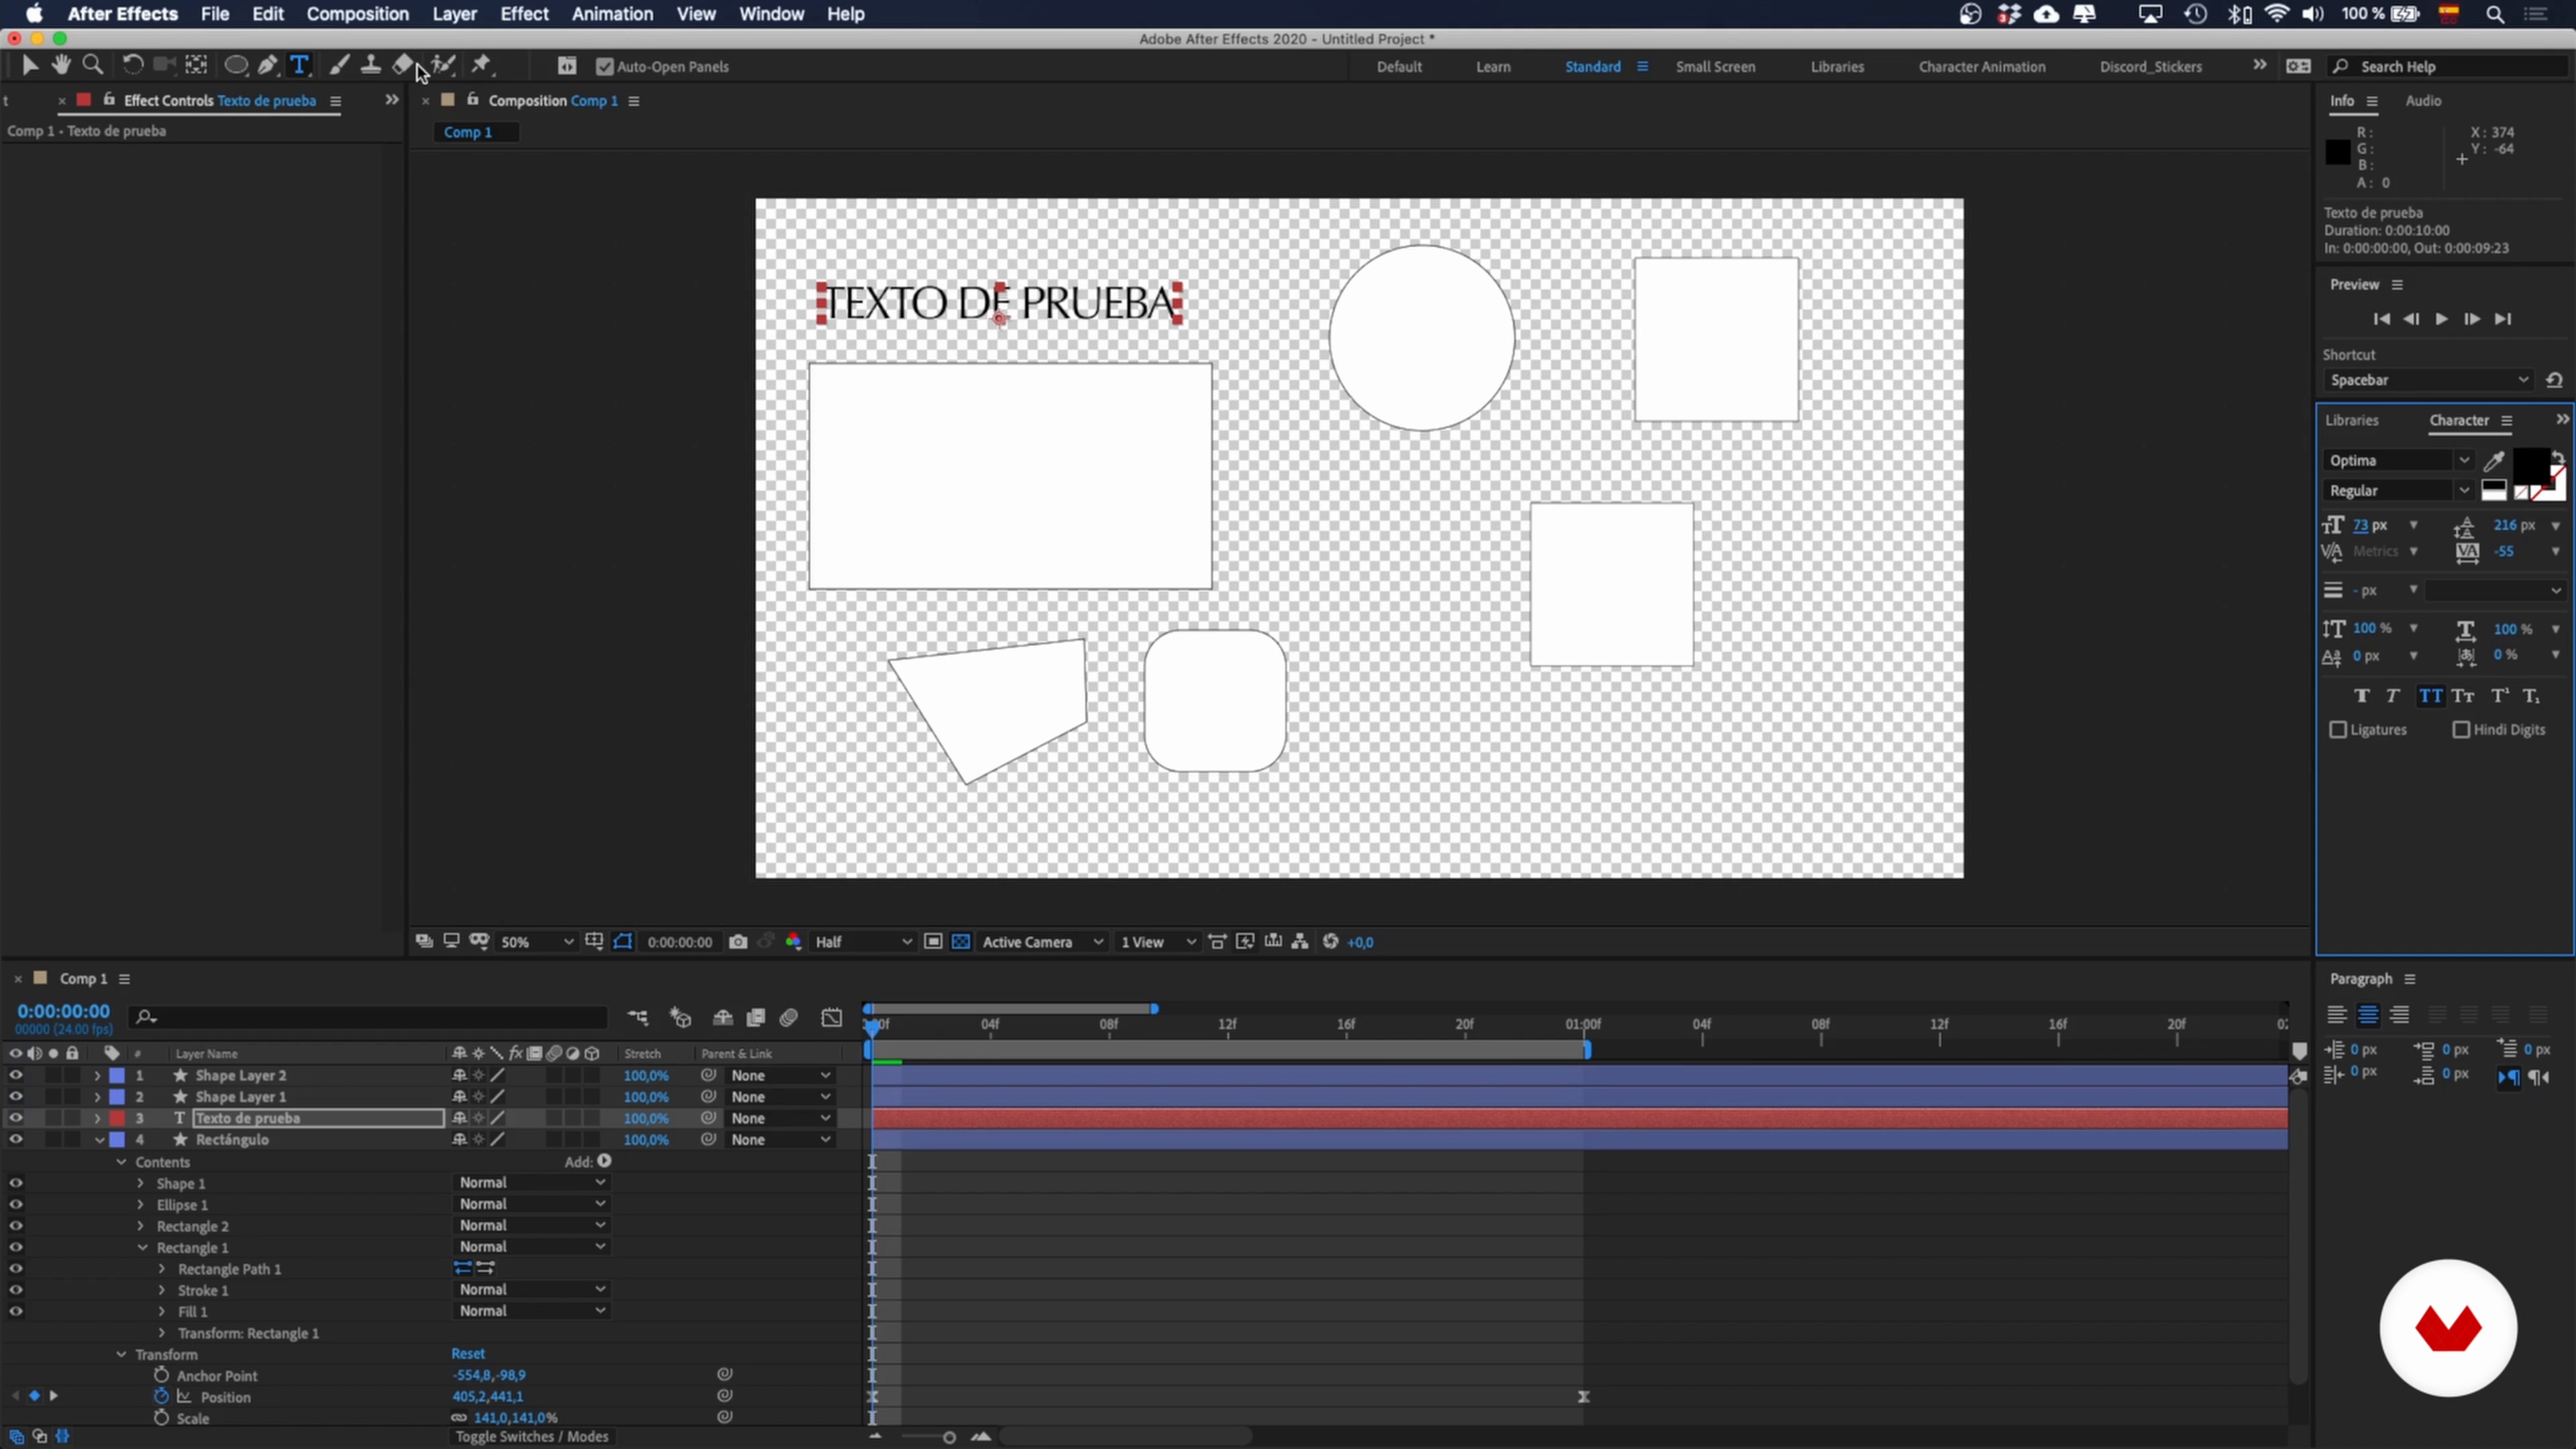This screenshot has width=2576, height=1449.
Task: Hide the Rectángulo layer visibility
Action: coord(16,1140)
